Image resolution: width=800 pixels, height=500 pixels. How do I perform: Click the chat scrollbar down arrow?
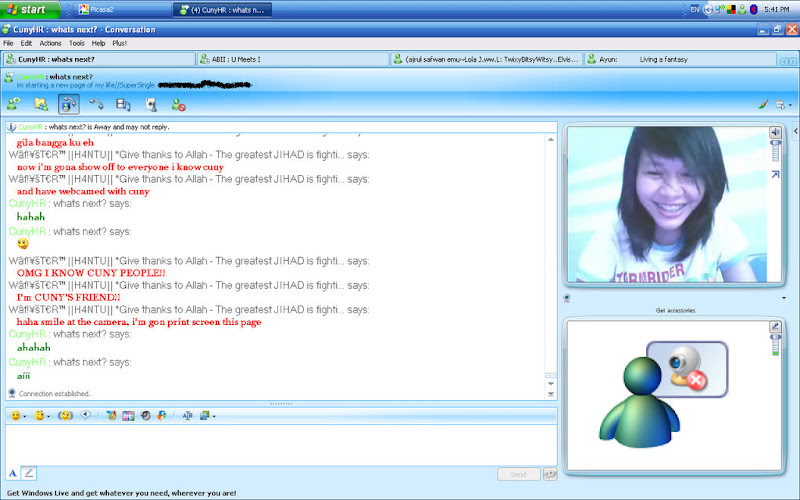pos(551,384)
